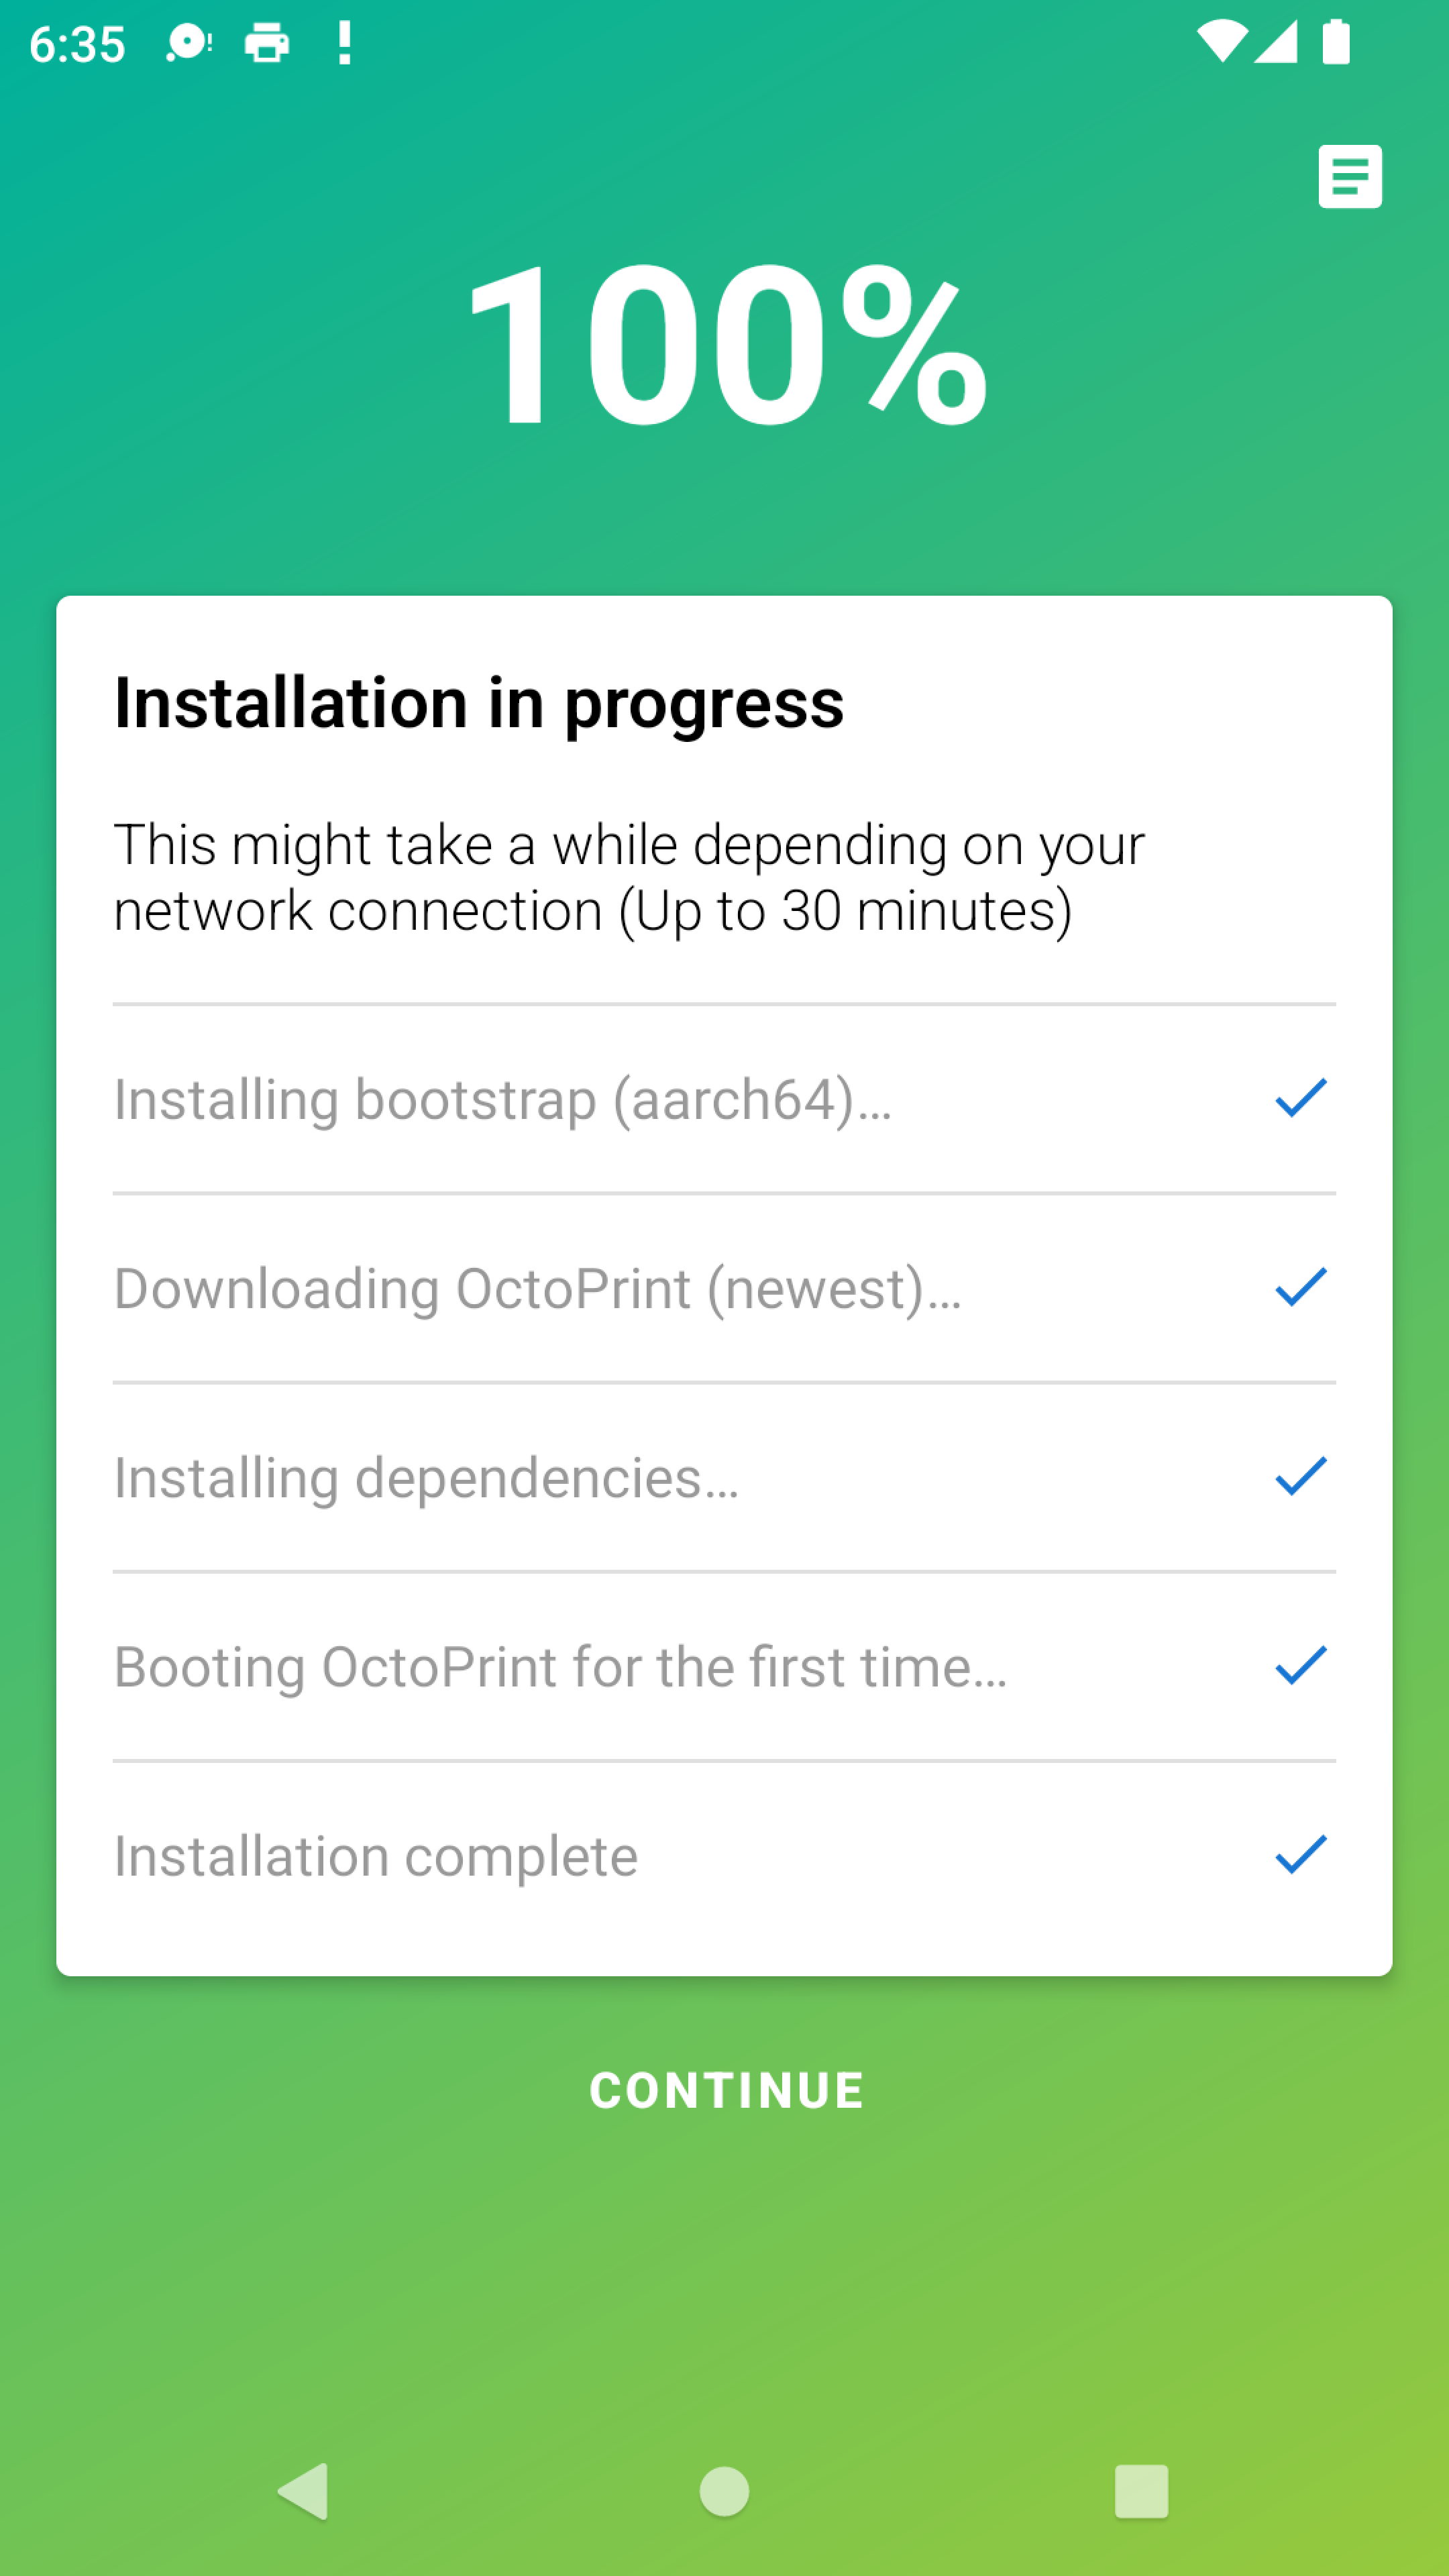1449x2576 pixels.
Task: Tap the exclamation alert status icon
Action: pos(344,44)
